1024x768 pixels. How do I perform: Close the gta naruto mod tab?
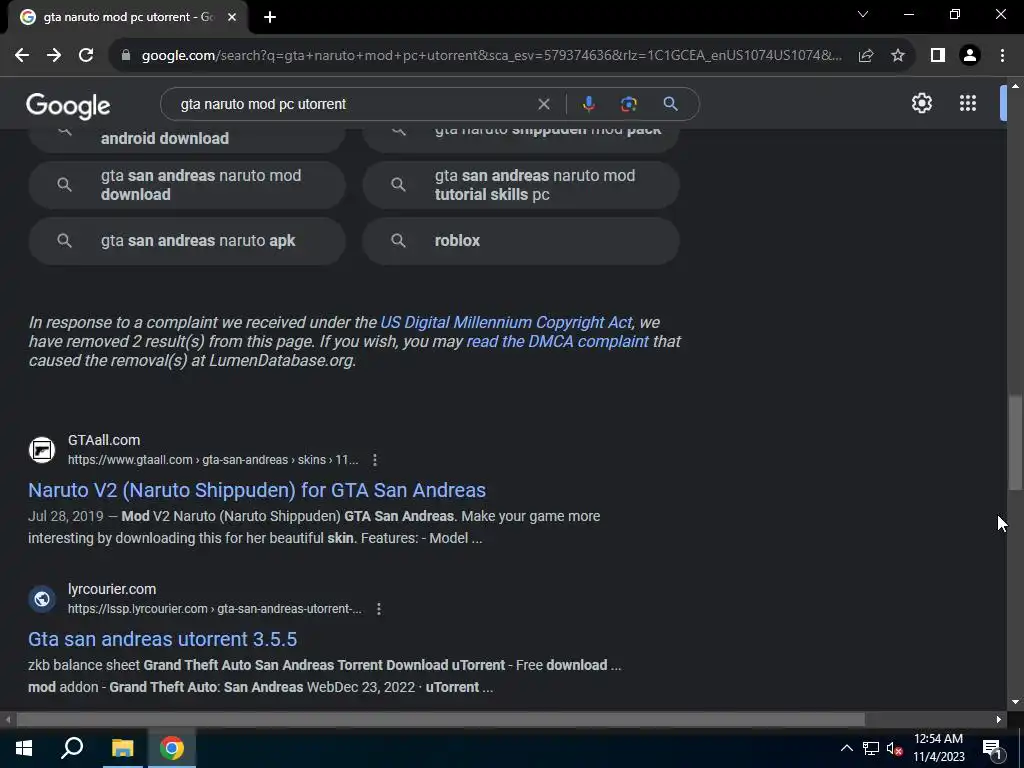tap(232, 17)
